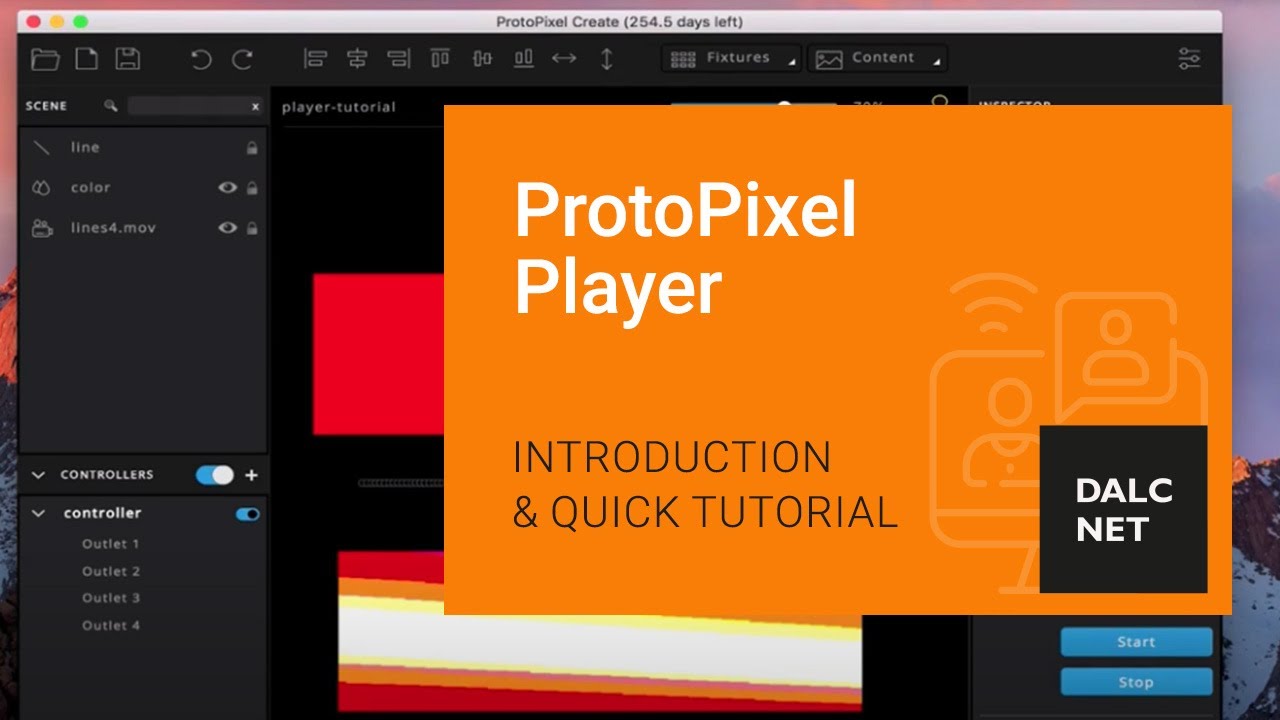Select the controller entry name

pyautogui.click(x=102, y=513)
